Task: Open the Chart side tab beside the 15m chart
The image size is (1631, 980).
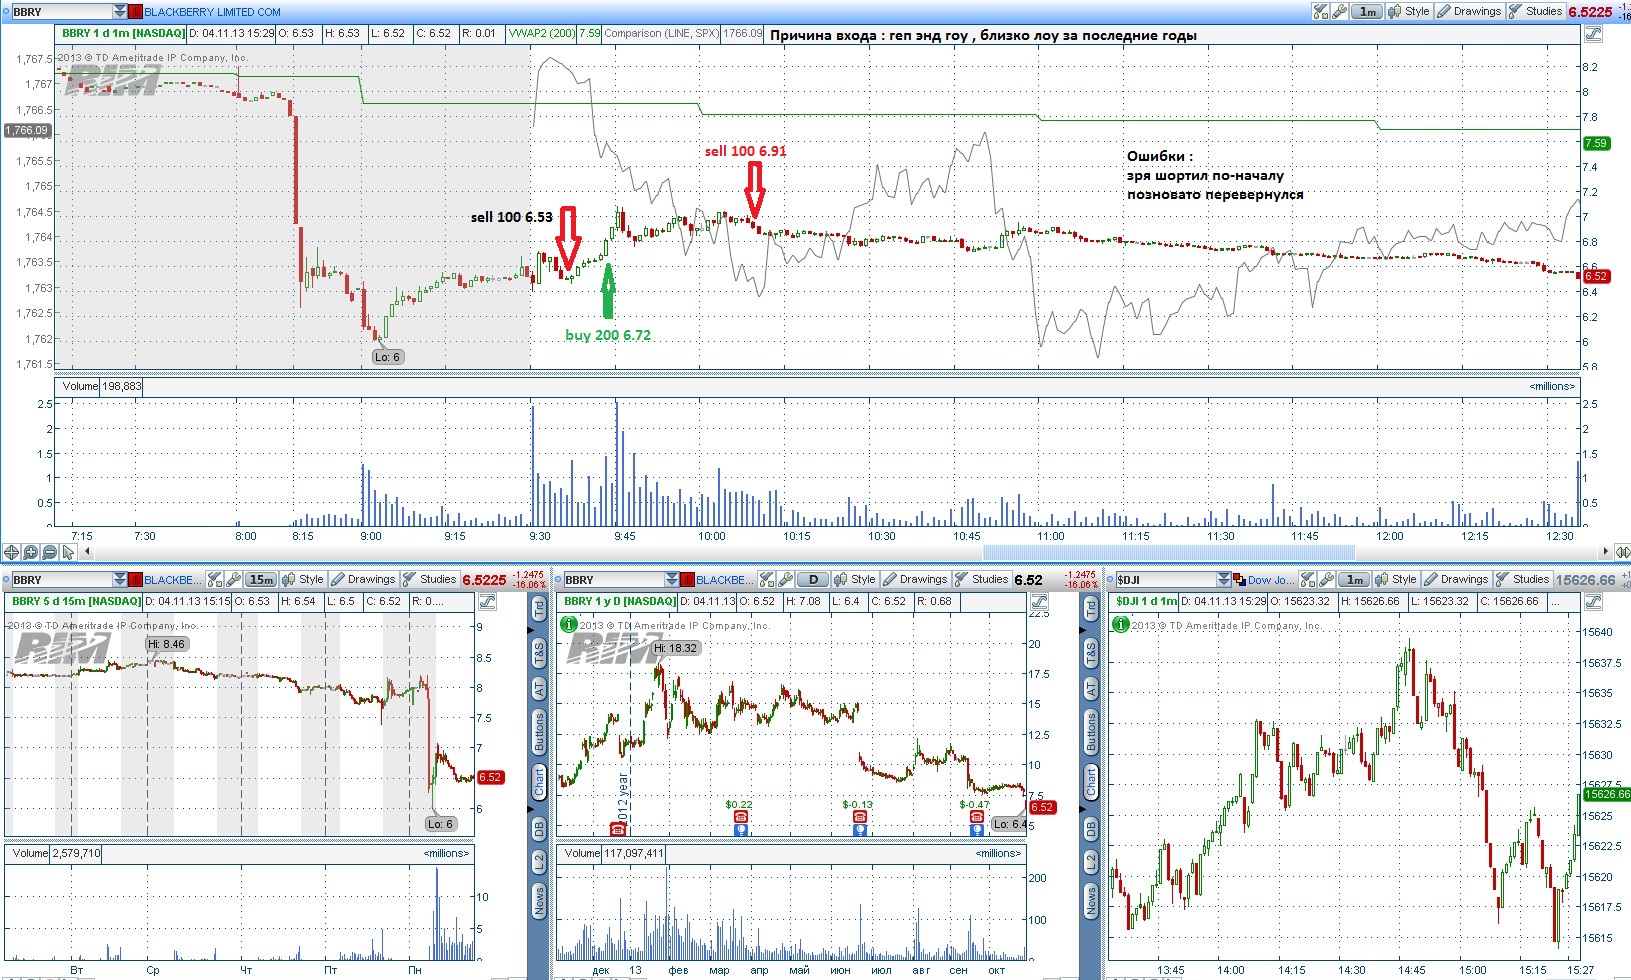Action: click(x=539, y=782)
